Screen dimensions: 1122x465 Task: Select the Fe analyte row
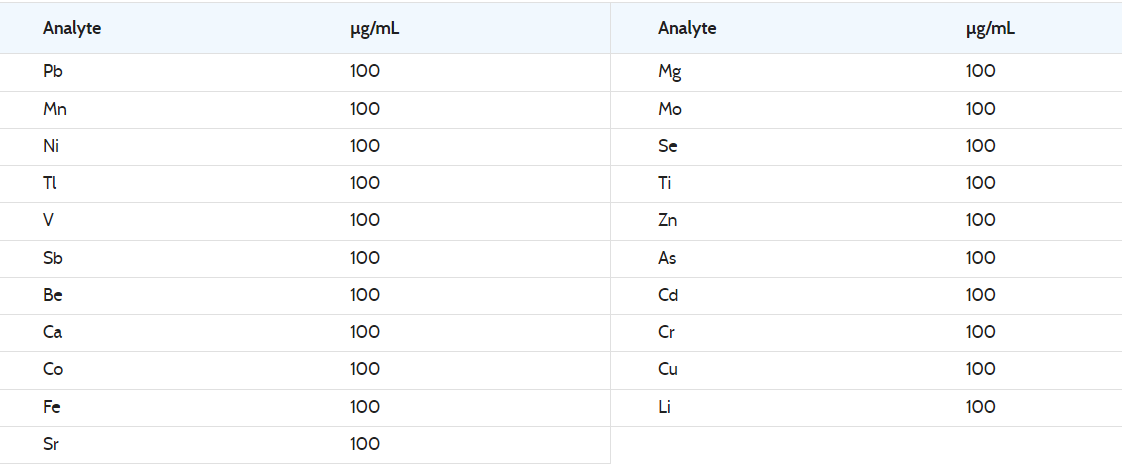coord(305,408)
